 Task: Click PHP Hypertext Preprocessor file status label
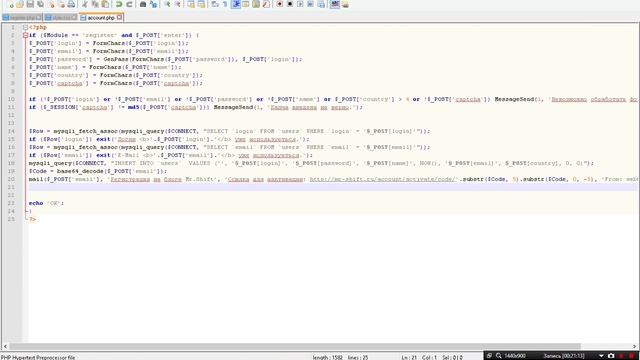click(38, 358)
